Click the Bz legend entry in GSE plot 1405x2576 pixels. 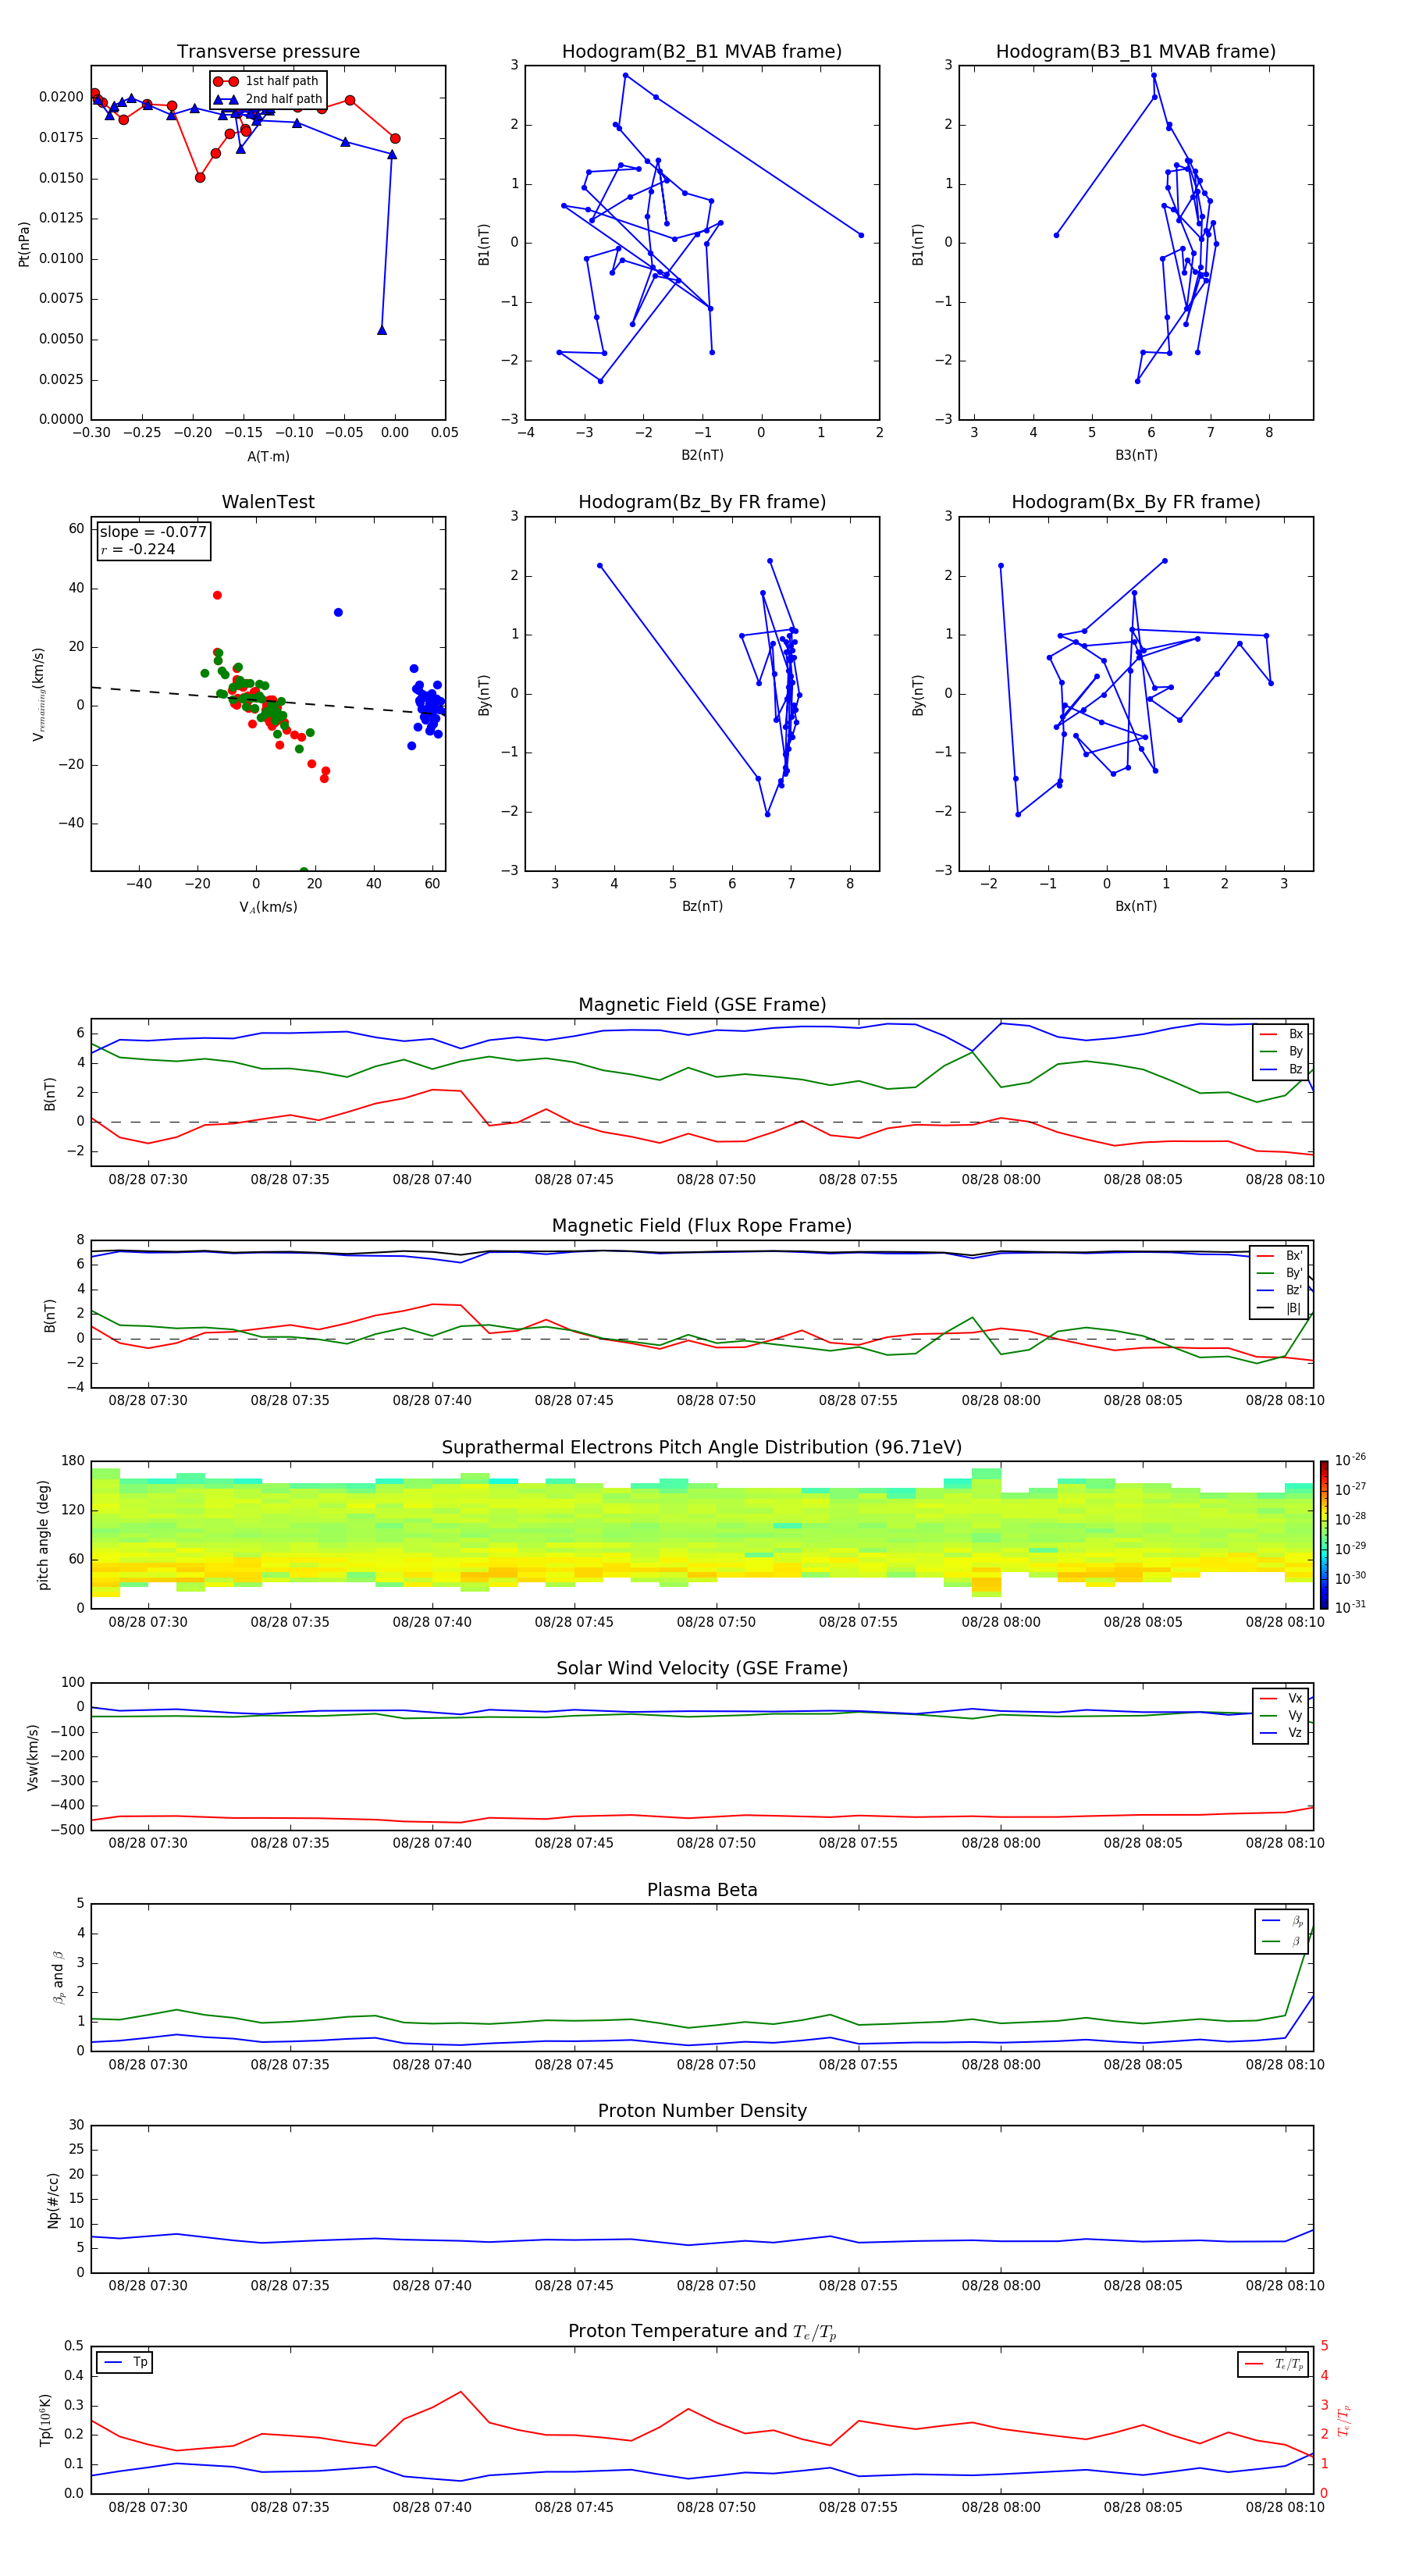(x=1281, y=1069)
